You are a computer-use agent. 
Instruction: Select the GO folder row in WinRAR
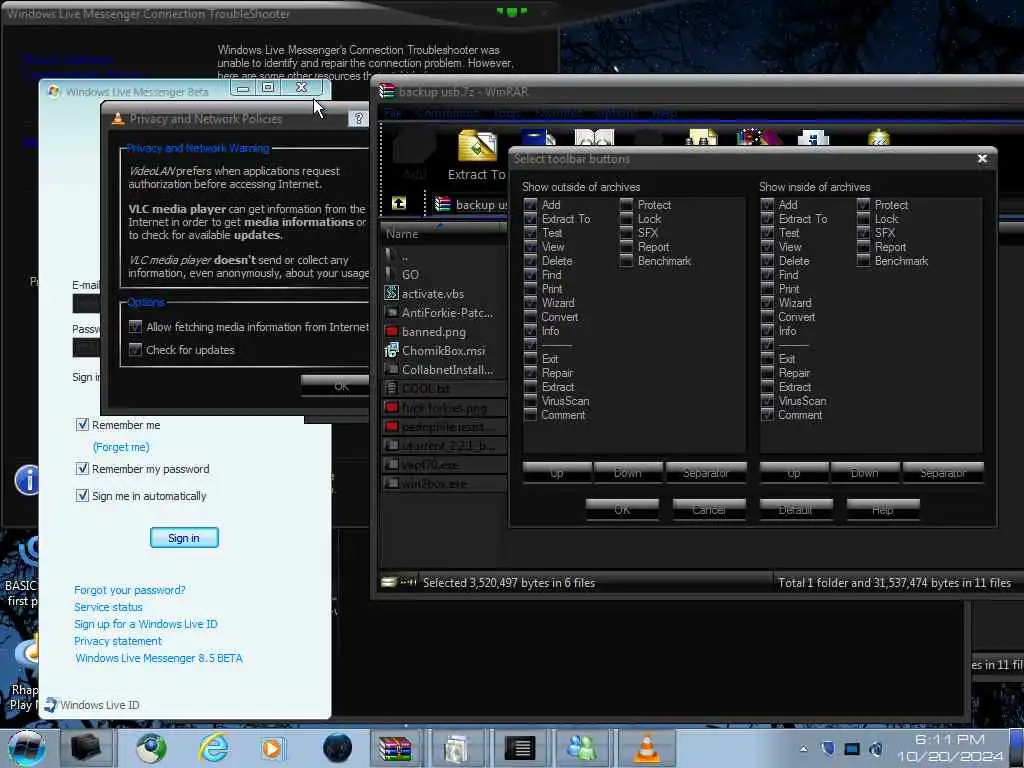pyautogui.click(x=444, y=274)
